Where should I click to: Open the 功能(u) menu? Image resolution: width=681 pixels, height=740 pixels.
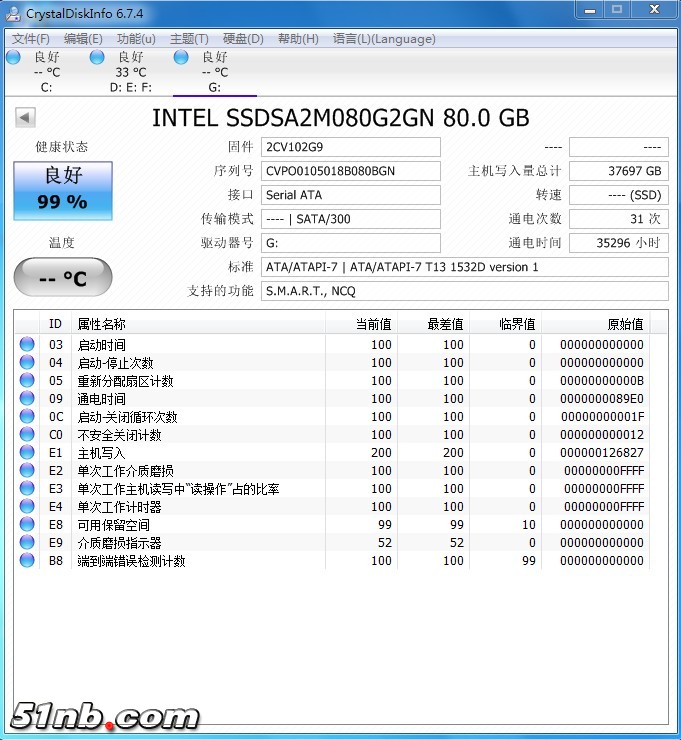pos(136,39)
